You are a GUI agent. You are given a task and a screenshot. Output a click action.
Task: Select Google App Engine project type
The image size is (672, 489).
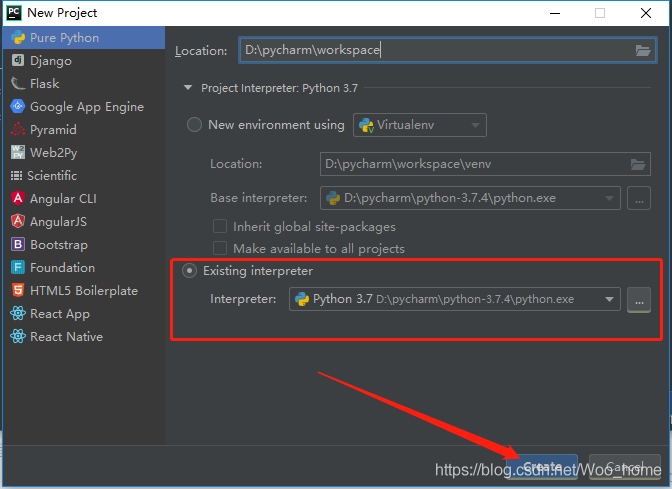[84, 107]
